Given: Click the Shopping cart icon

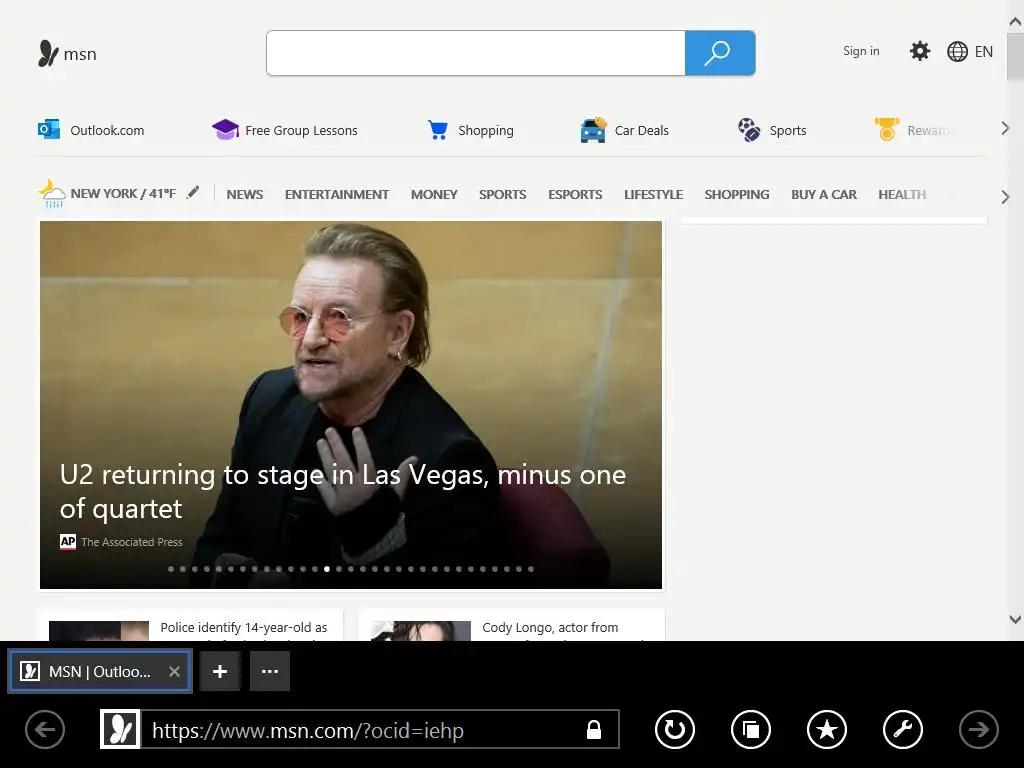Looking at the screenshot, I should [x=437, y=130].
